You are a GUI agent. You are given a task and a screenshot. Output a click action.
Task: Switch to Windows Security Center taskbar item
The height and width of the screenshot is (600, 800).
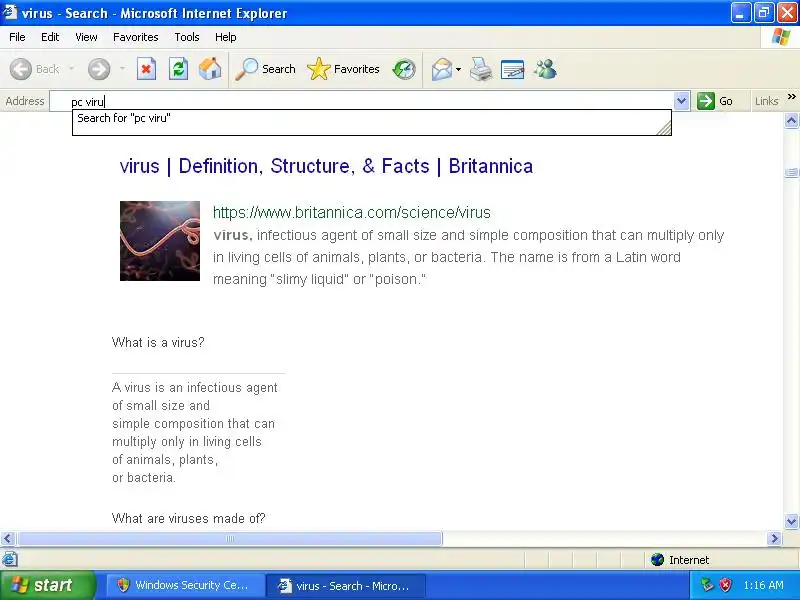click(185, 585)
